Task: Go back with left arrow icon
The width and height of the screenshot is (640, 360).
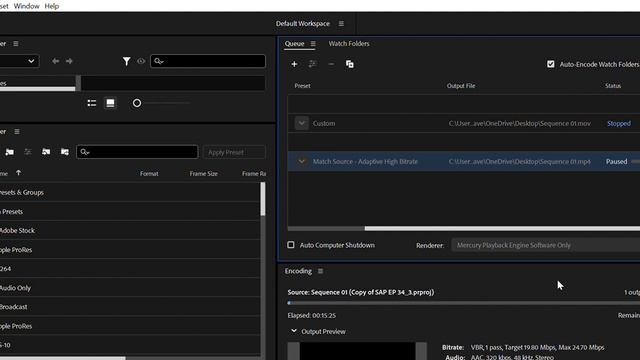Action: 56,61
